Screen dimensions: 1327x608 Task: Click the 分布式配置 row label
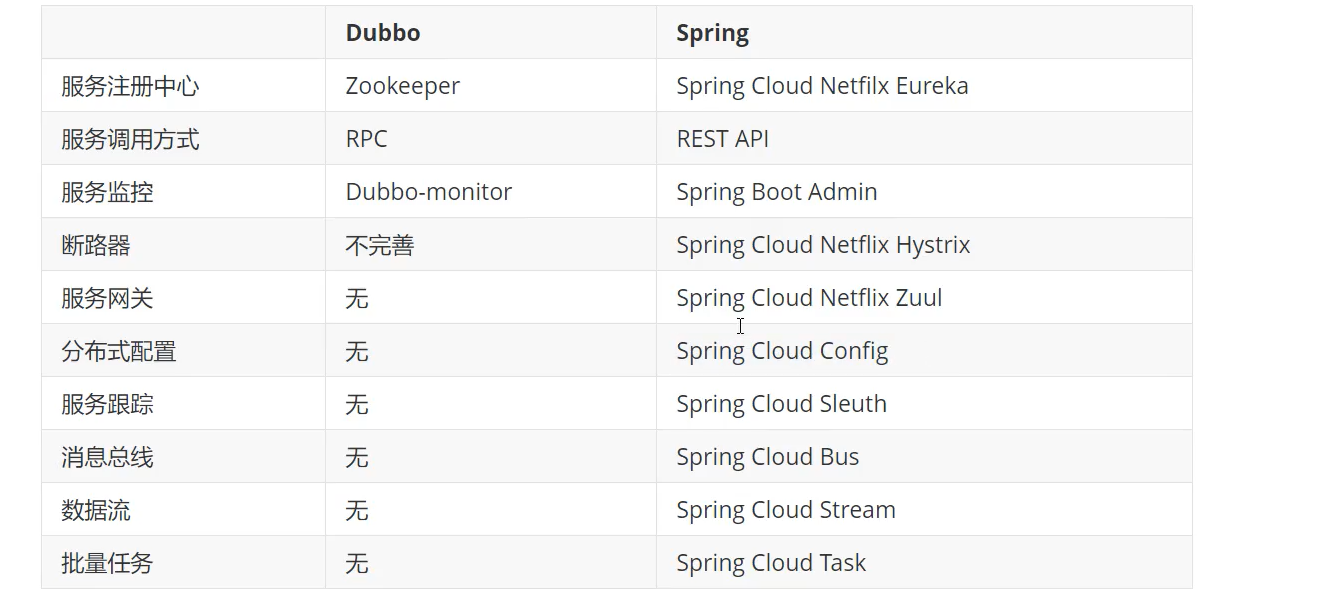point(119,351)
